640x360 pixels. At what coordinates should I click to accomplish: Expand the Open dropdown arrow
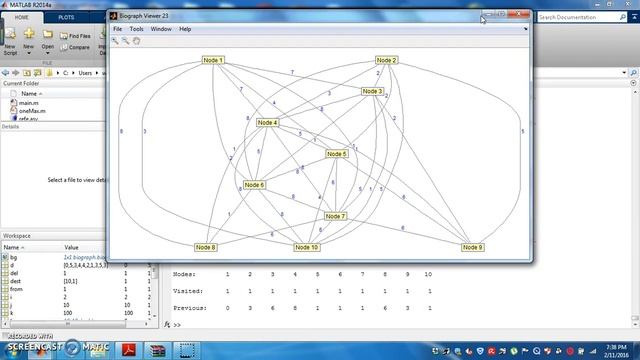click(x=48, y=53)
